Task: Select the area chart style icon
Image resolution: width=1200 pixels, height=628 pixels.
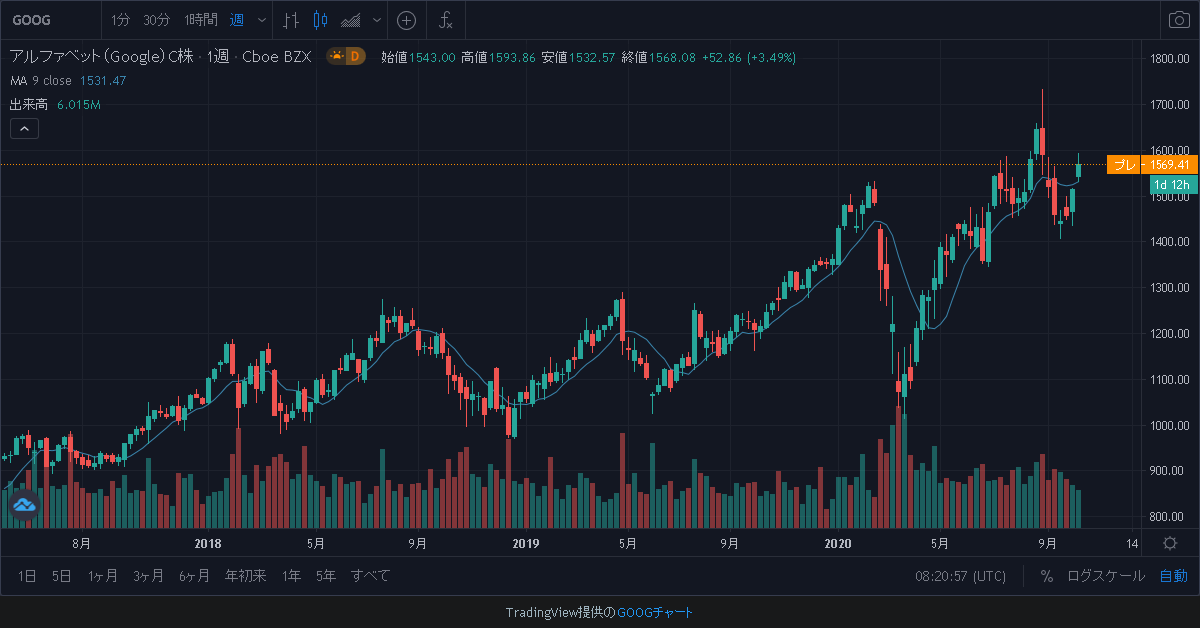Action: (x=351, y=20)
